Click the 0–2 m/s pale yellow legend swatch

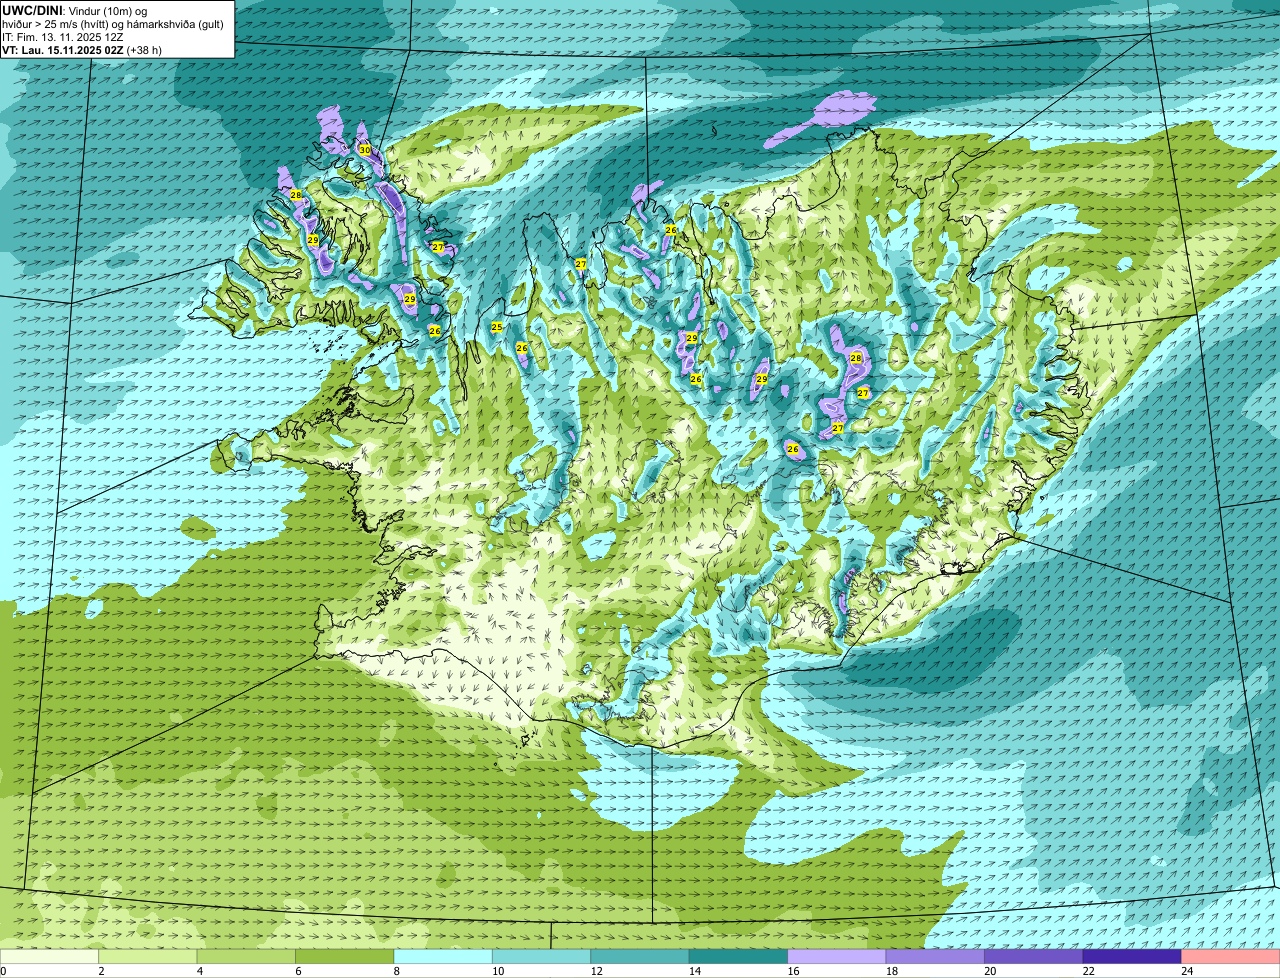49,956
